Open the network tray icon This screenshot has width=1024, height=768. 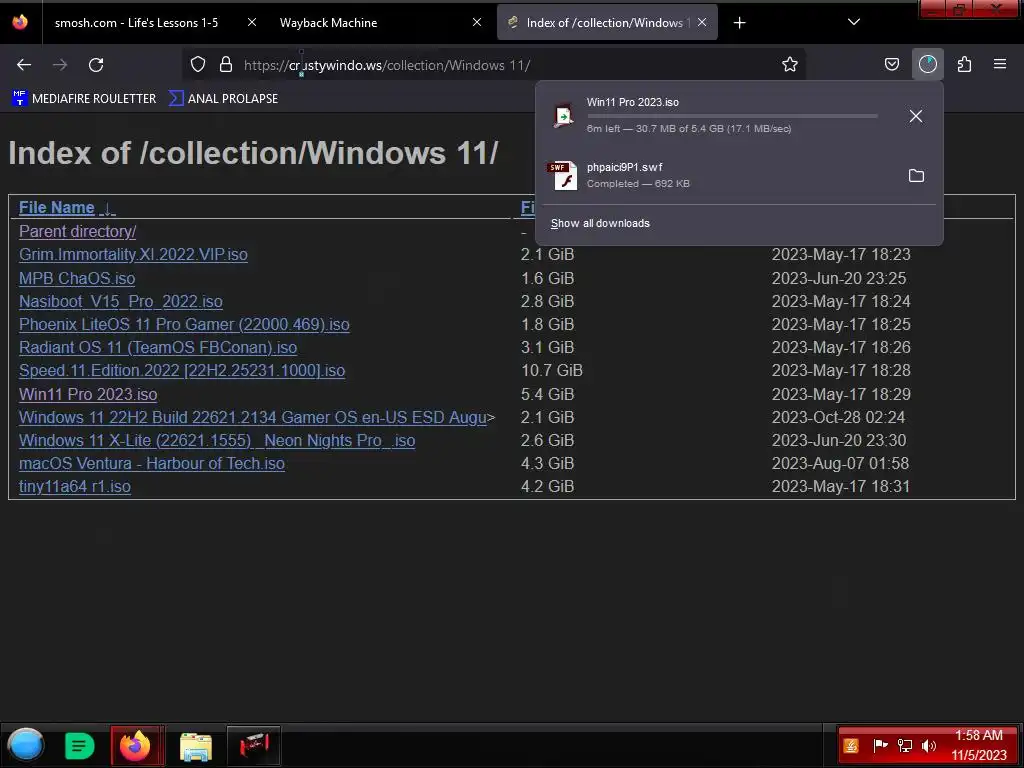click(904, 745)
